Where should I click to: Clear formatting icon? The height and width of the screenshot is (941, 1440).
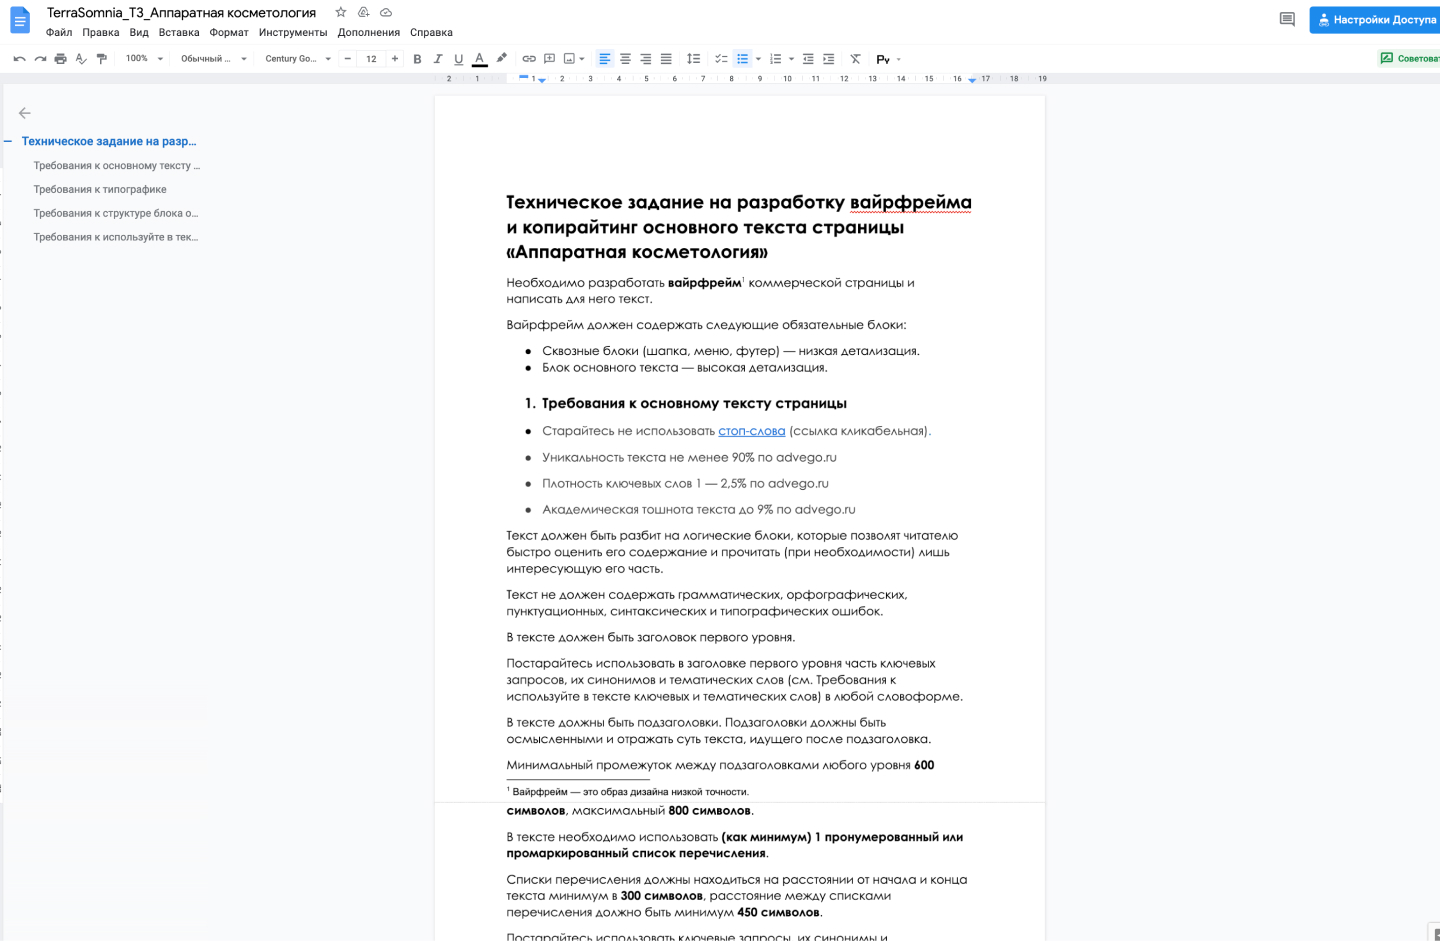(x=855, y=59)
